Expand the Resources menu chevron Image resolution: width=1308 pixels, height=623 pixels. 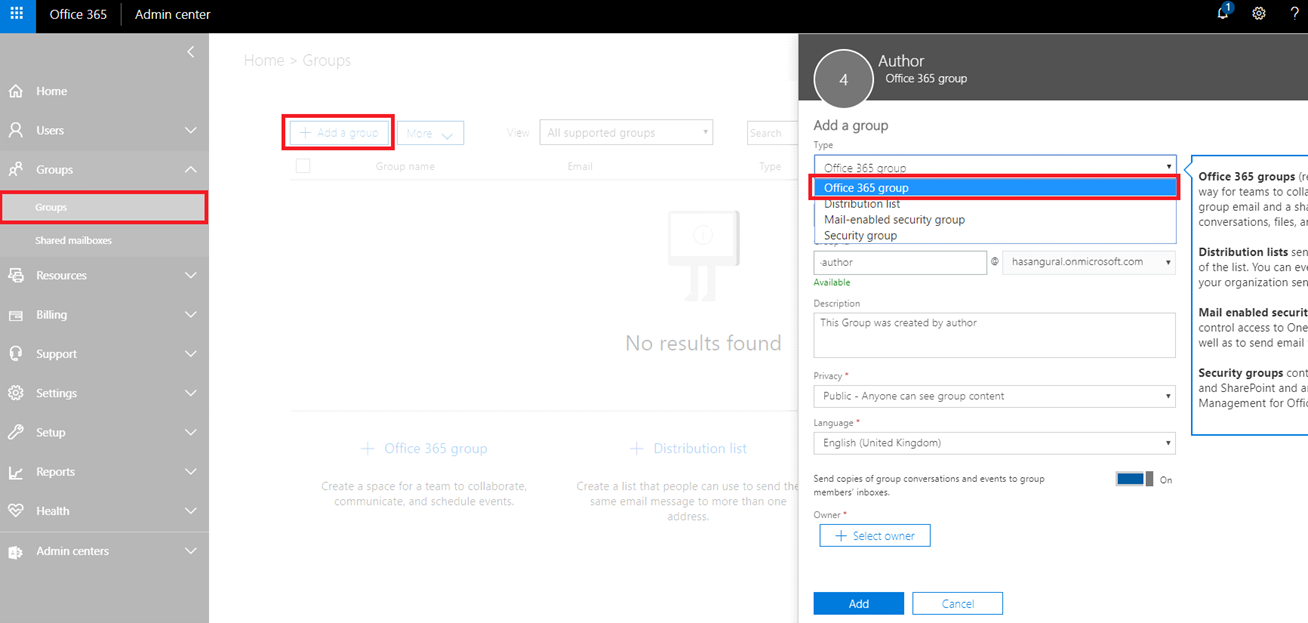191,276
